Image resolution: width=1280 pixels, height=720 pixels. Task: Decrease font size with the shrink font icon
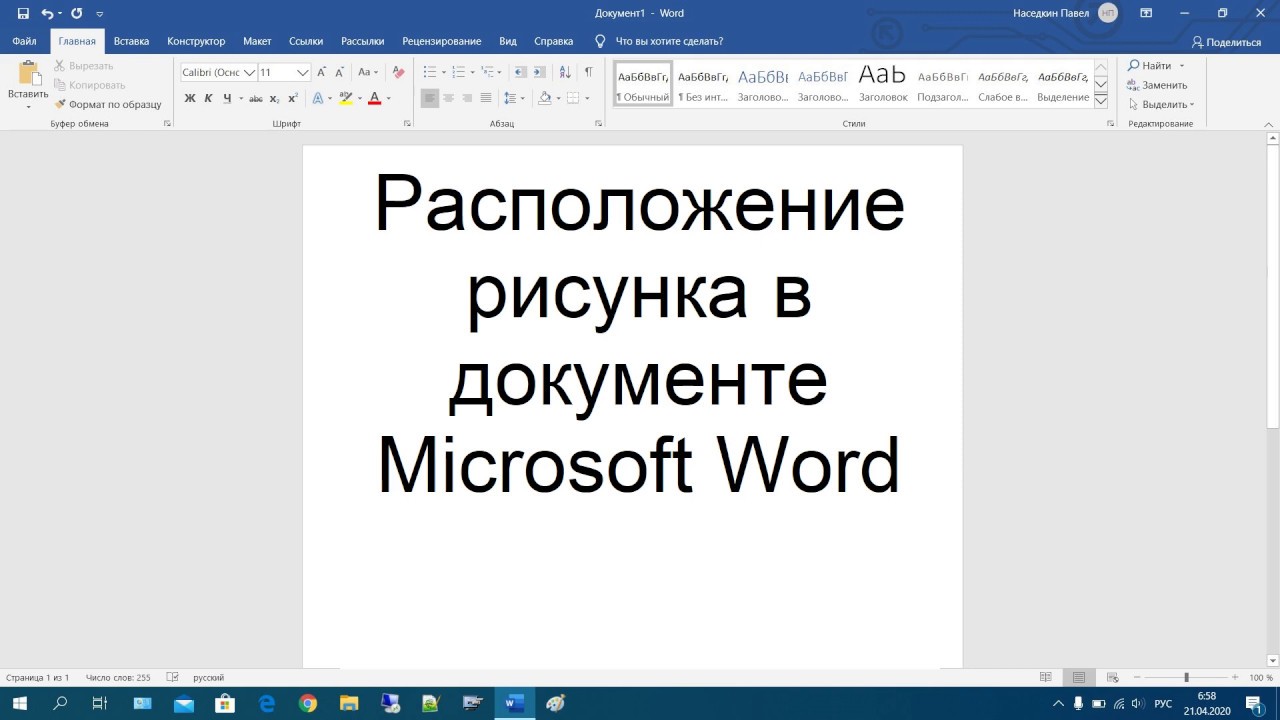[340, 72]
